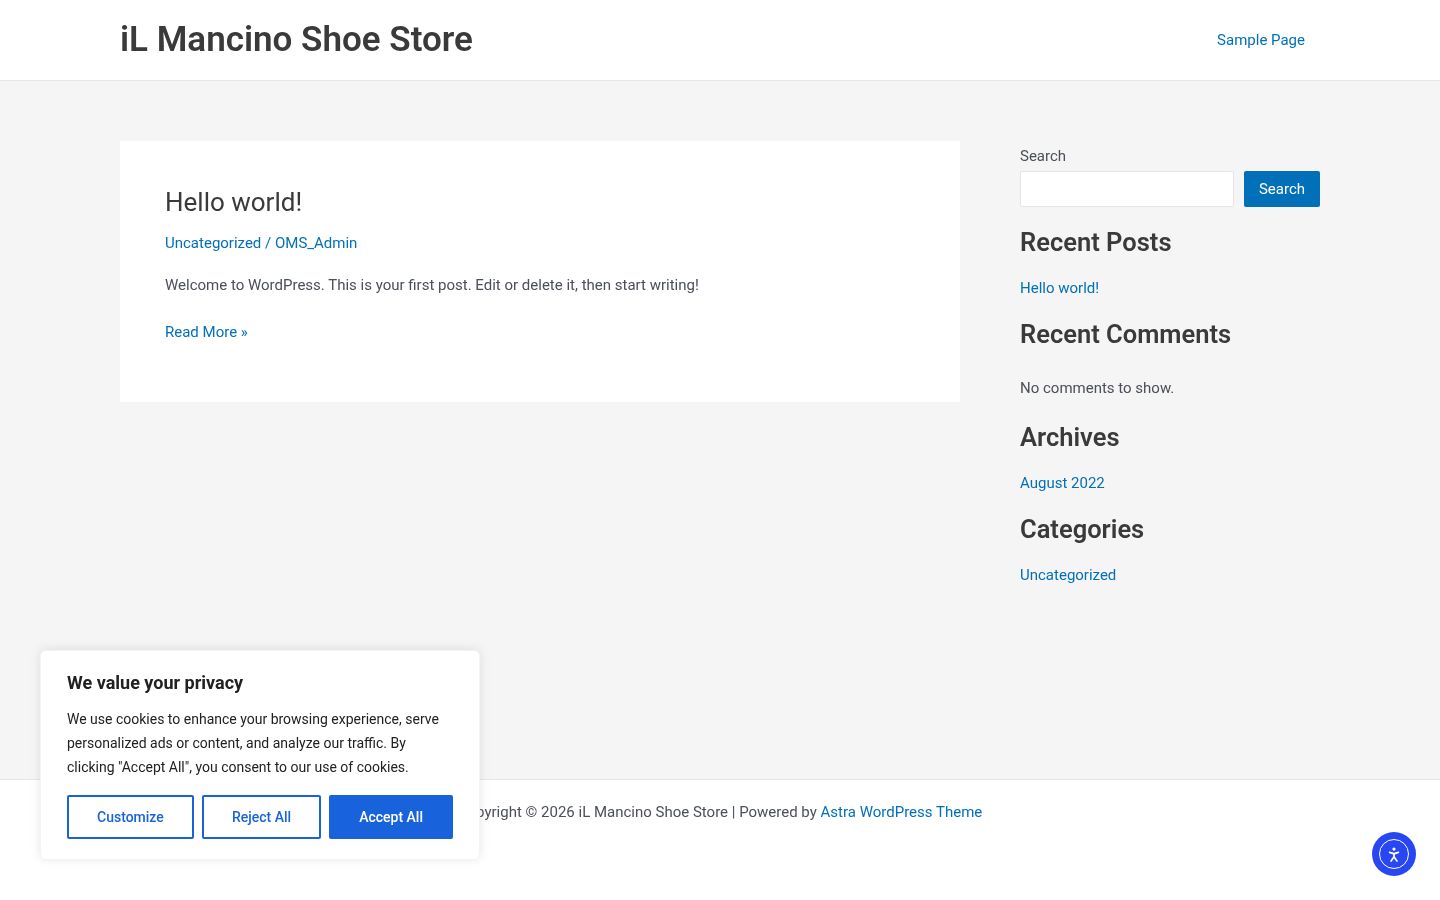Focus the sidebar search input field

coord(1126,189)
